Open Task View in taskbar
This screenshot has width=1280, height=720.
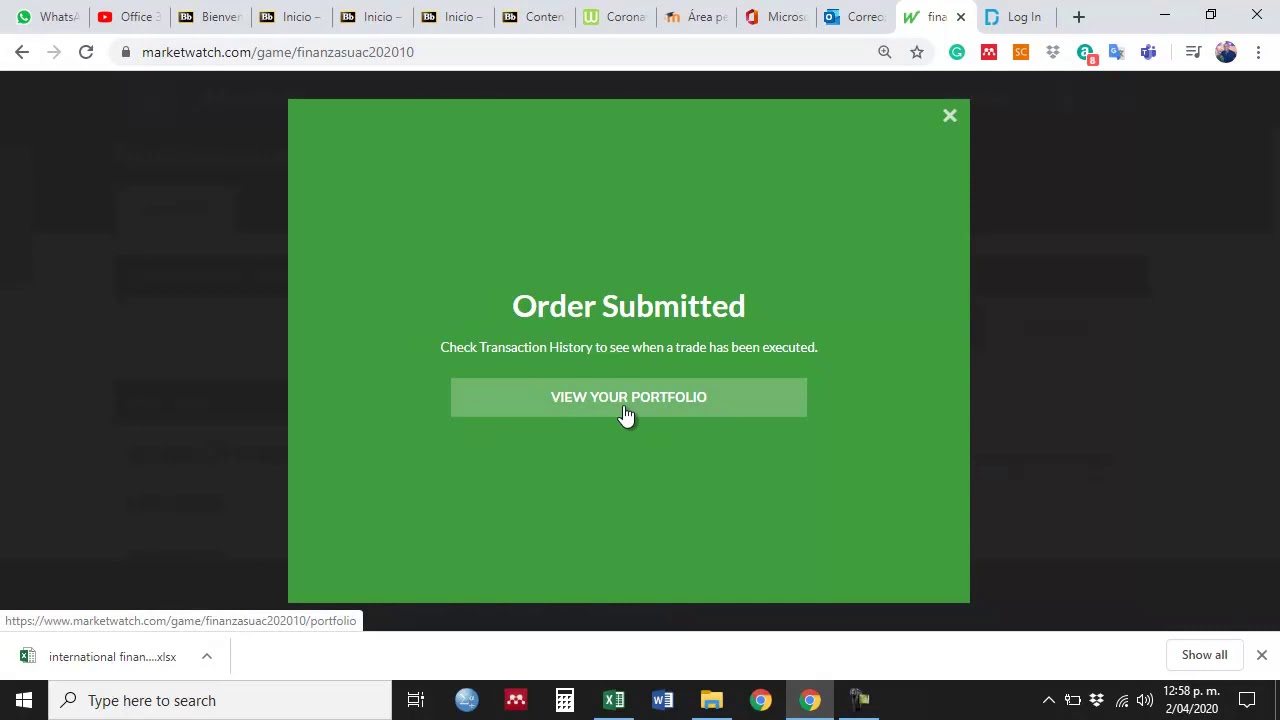pos(416,700)
